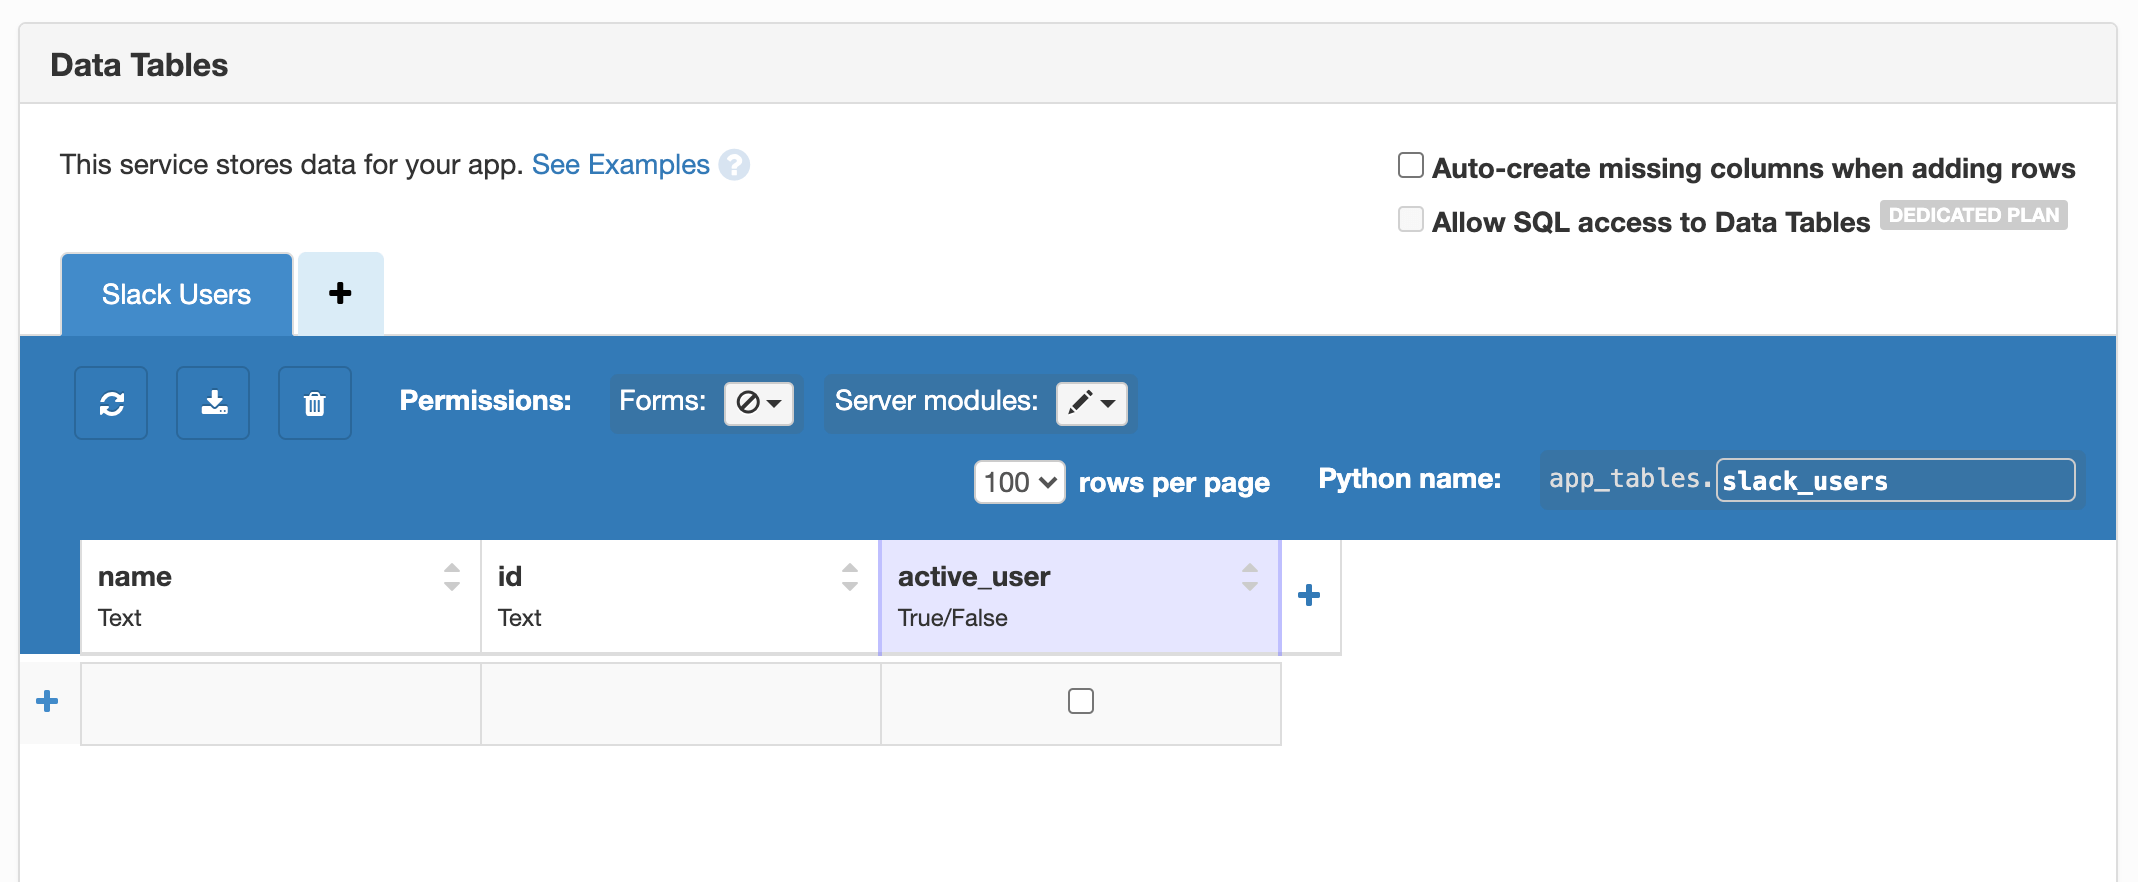Screen dimensions: 2138x882
Task: Change the rows per page dropdown
Action: (x=1019, y=482)
